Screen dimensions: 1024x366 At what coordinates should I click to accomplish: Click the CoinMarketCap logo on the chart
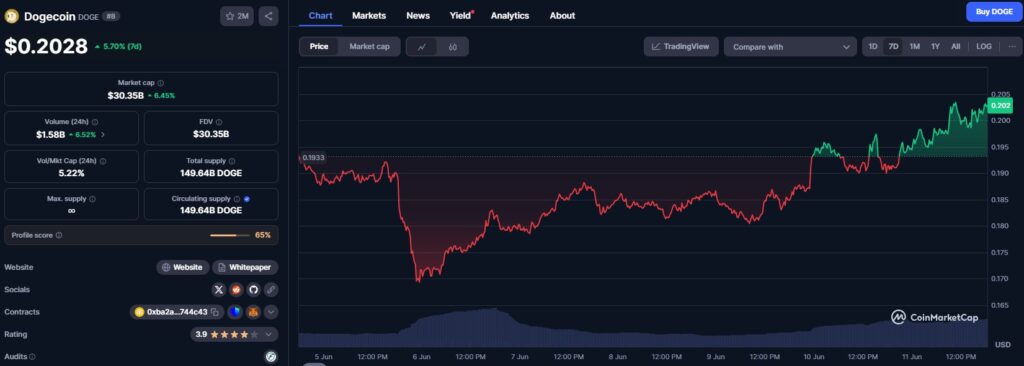935,317
